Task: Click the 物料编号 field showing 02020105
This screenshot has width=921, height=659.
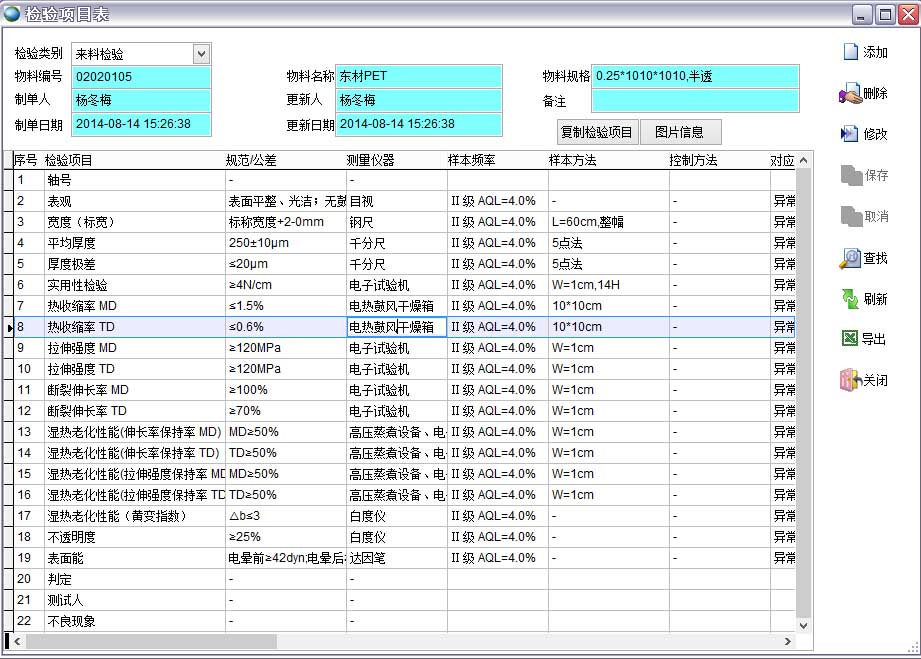Action: click(x=140, y=76)
